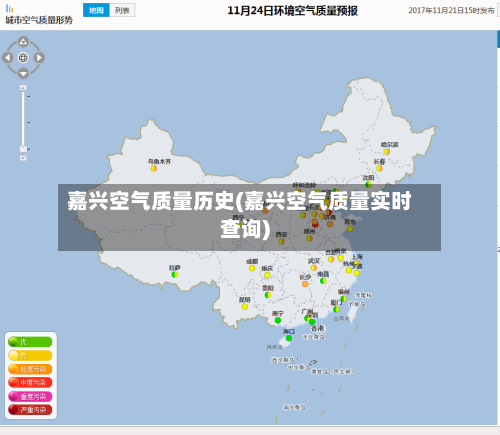Click the 海南岛 map label
This screenshot has height=435, width=500.
coord(275,347)
